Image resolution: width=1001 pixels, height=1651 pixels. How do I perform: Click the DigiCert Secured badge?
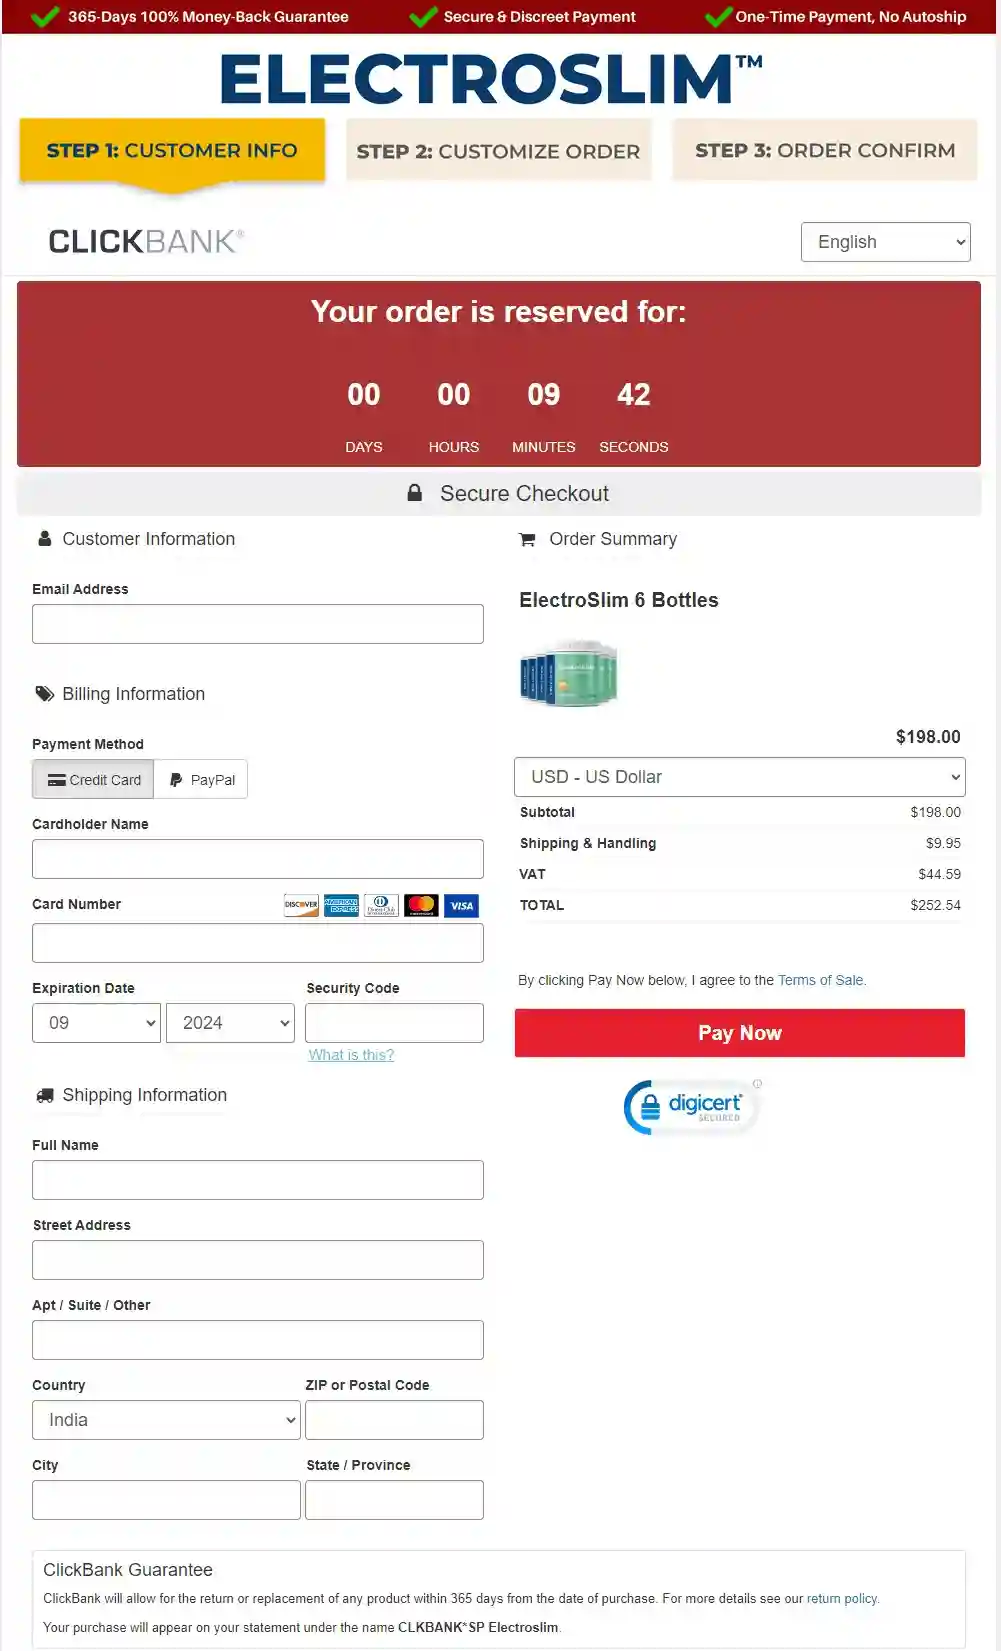coord(691,1106)
